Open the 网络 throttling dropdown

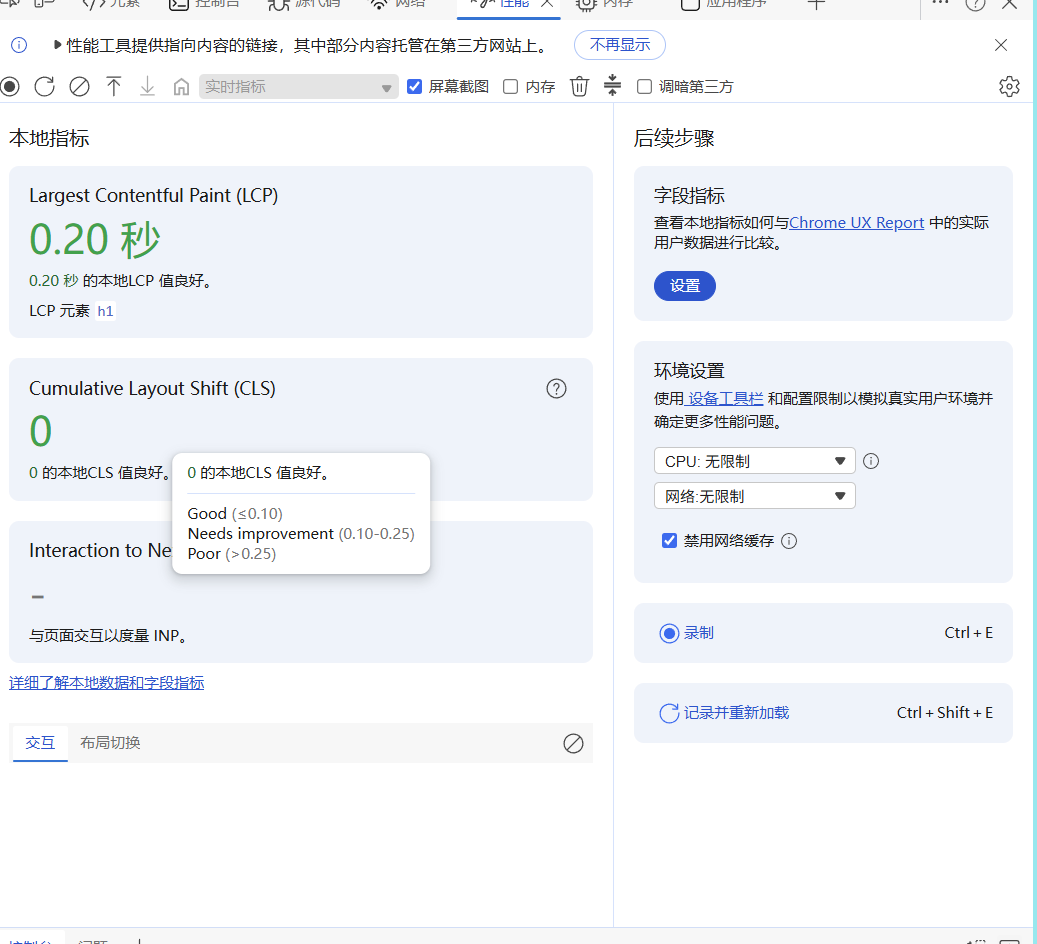point(754,496)
